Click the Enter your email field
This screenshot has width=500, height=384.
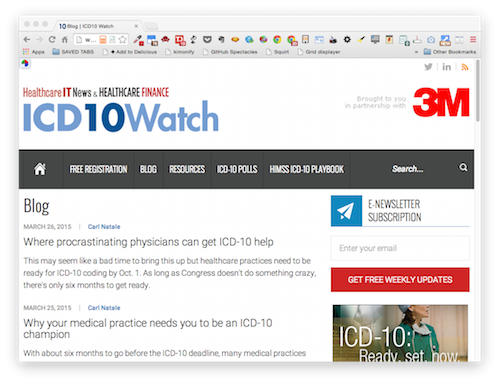tap(400, 248)
